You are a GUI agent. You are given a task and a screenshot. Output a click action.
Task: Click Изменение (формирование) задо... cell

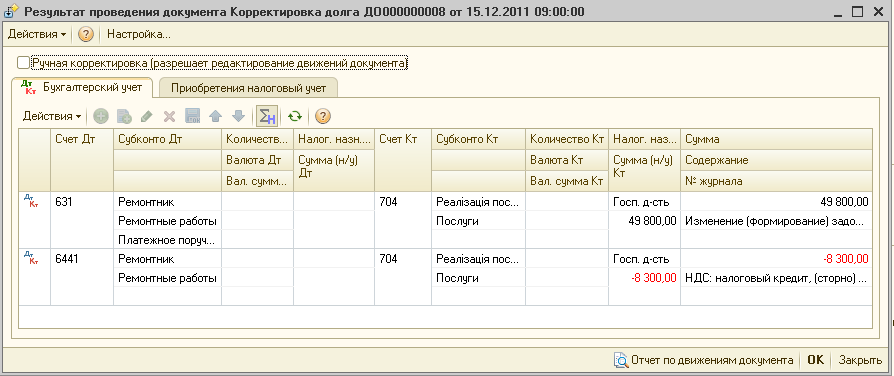click(x=776, y=221)
